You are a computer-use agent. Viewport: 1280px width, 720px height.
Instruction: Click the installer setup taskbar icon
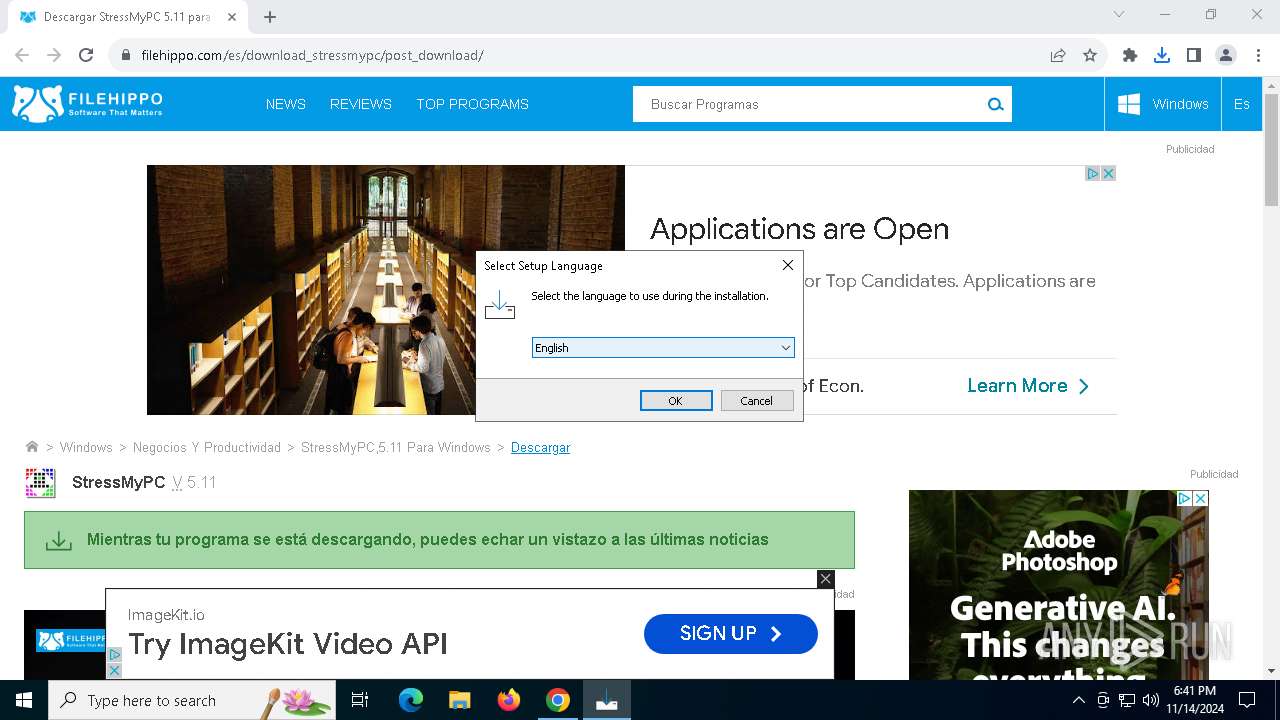click(x=607, y=700)
